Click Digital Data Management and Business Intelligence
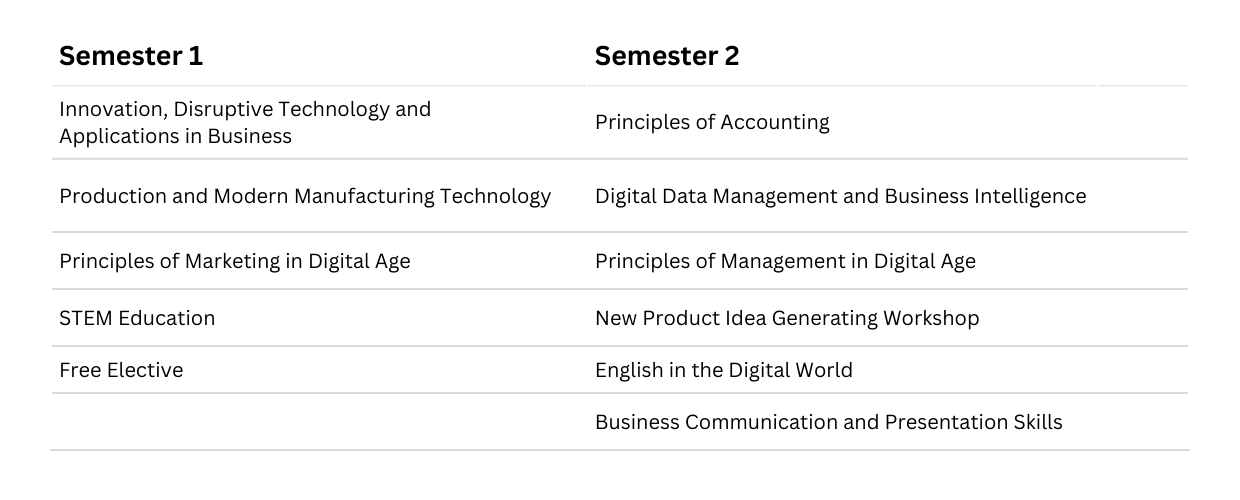The width and height of the screenshot is (1240, 500). coord(840,196)
